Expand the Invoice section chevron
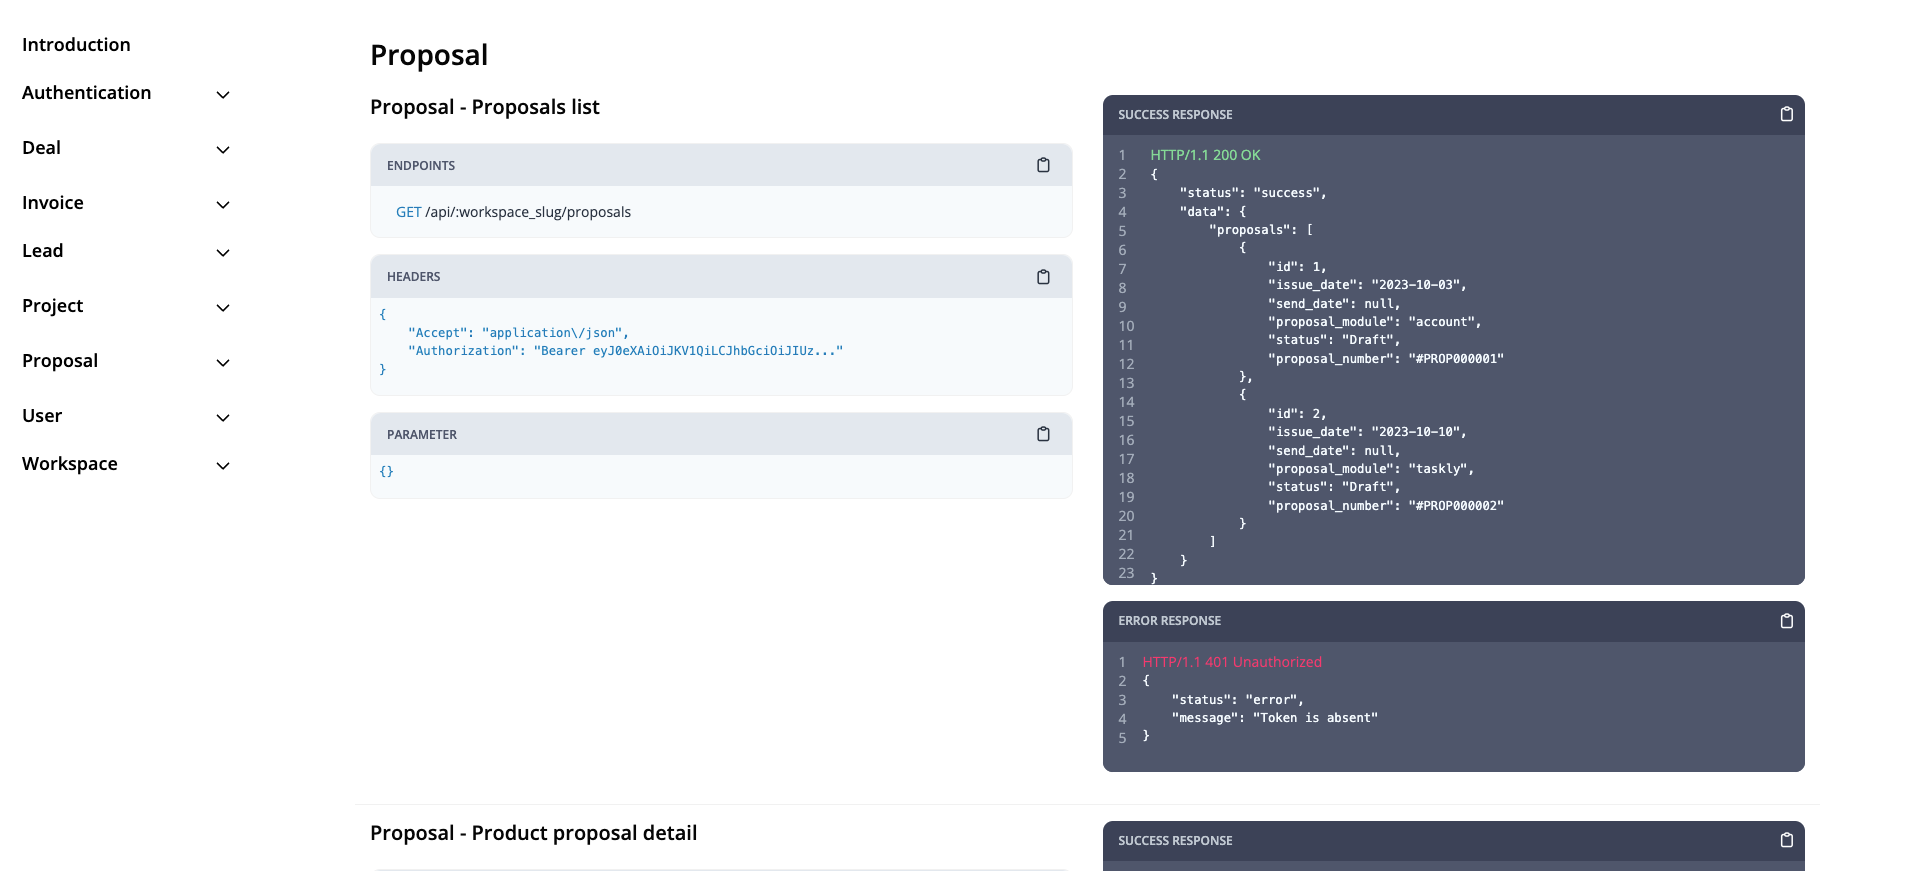The image size is (1915, 871). [x=223, y=205]
